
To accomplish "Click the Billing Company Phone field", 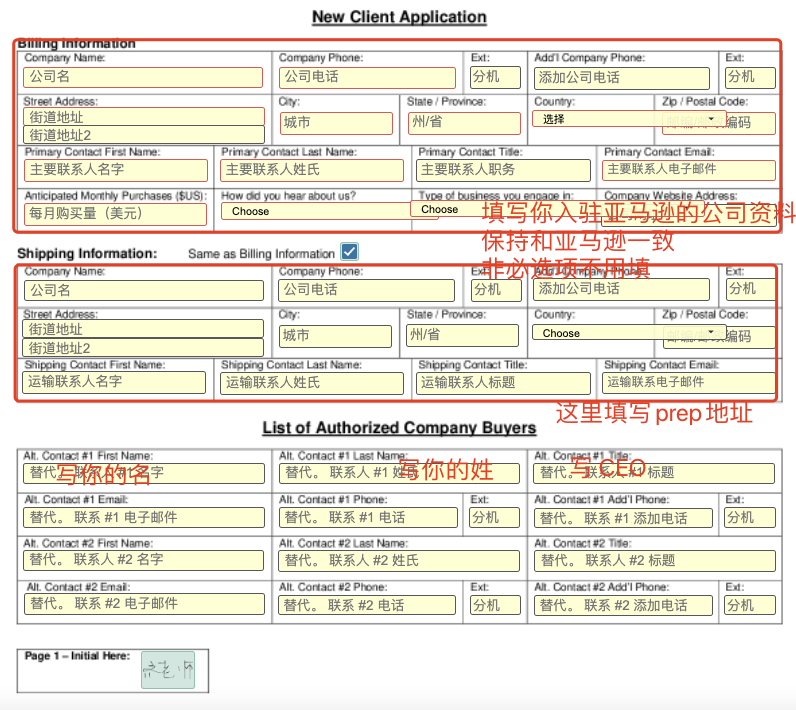I will (367, 77).
